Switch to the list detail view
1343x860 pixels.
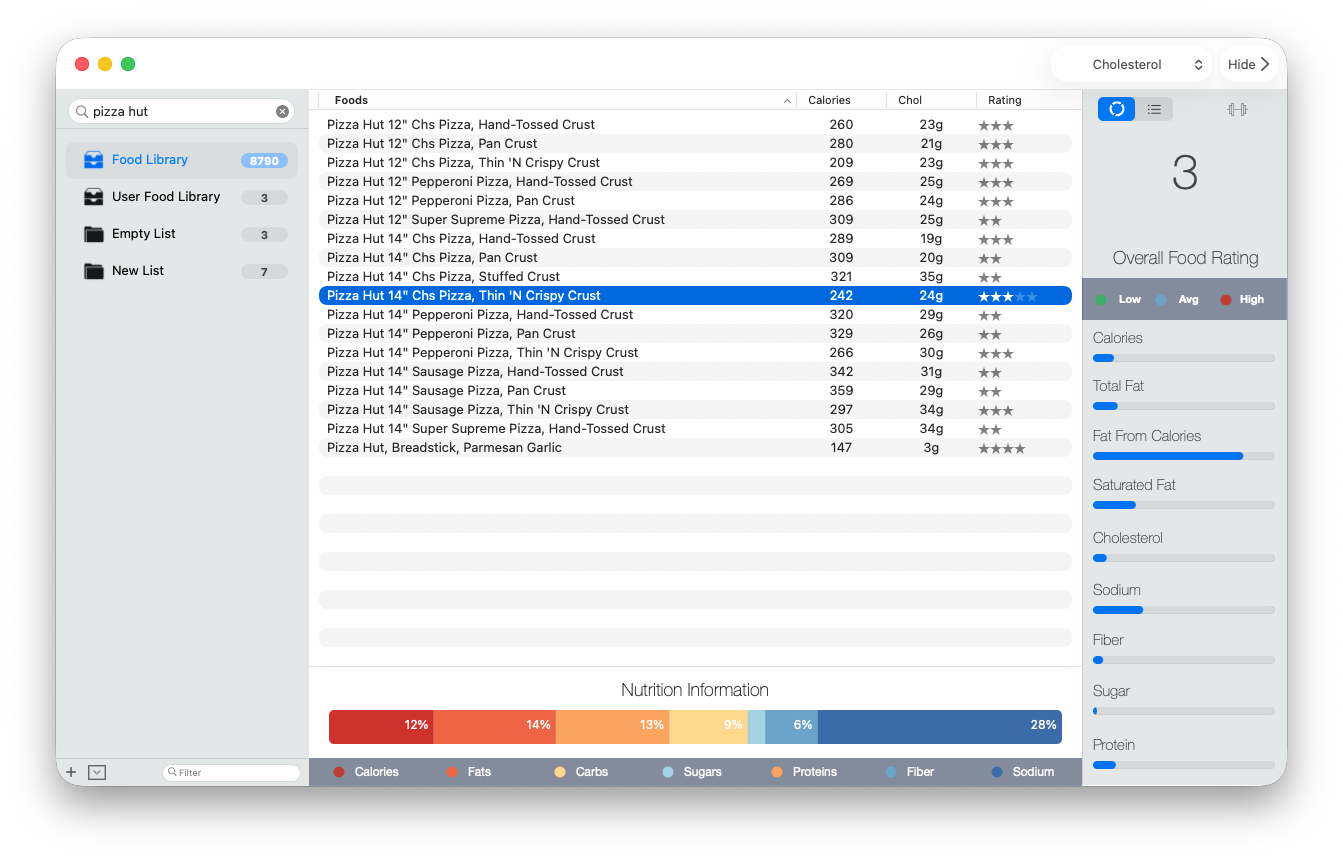click(1154, 109)
